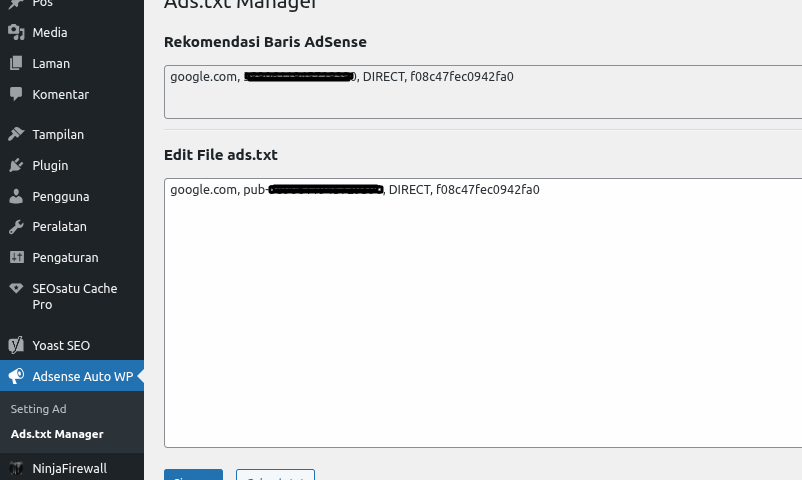The image size is (802, 480).
Task: Click inside the Edit File ads.txt textarea
Action: point(482,320)
